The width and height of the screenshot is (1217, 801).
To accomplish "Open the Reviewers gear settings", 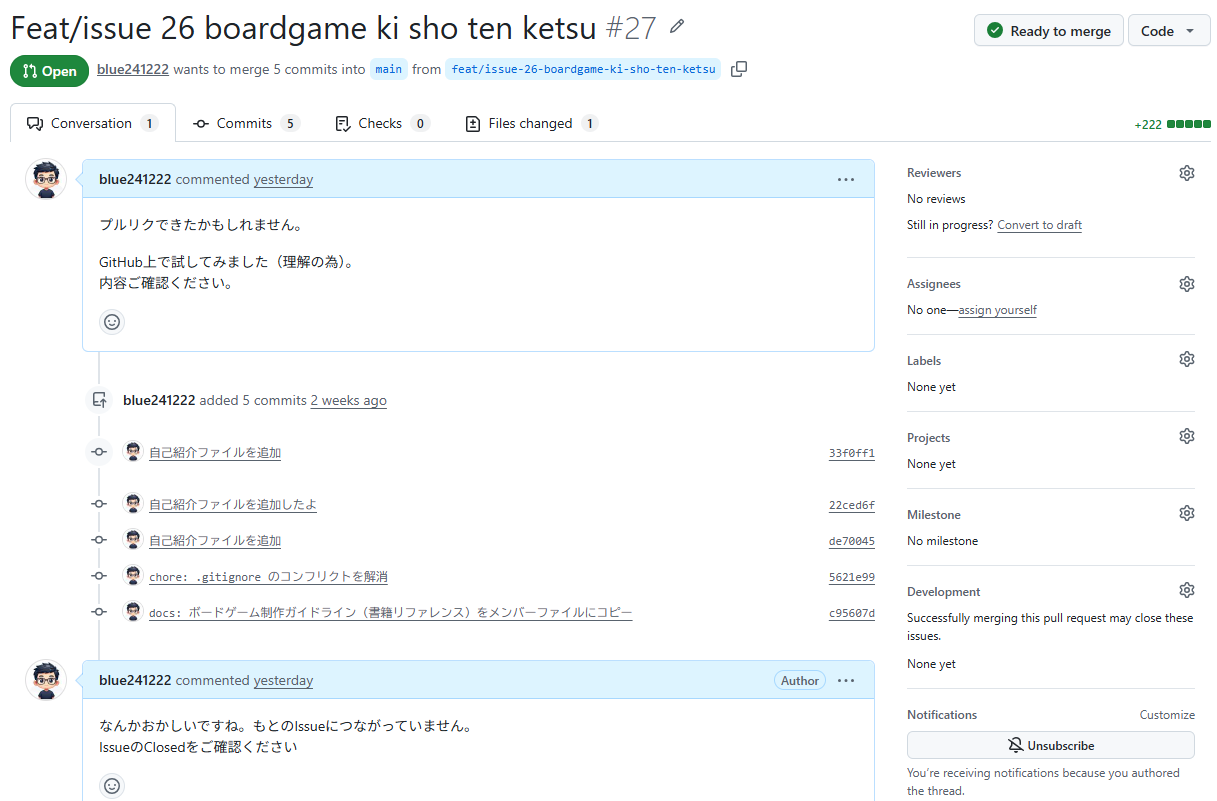I will 1186,173.
